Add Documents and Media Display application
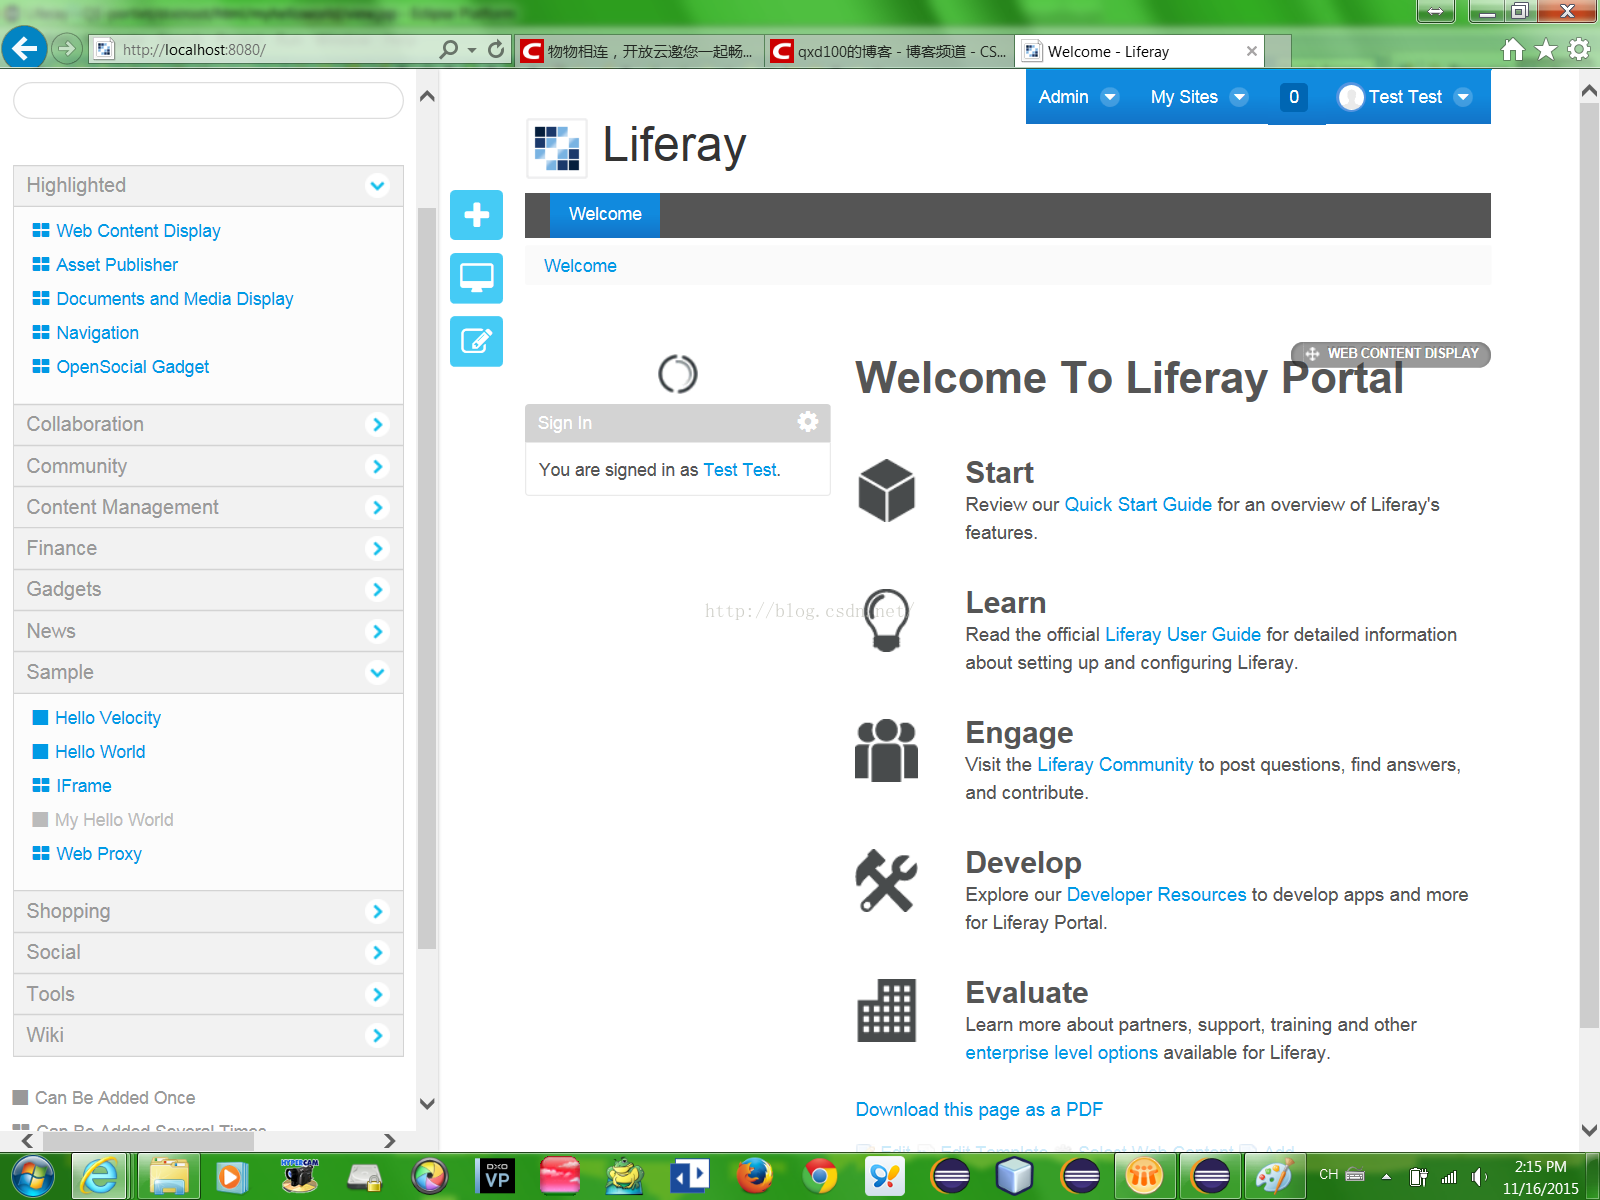The image size is (1600, 1200). tap(175, 299)
